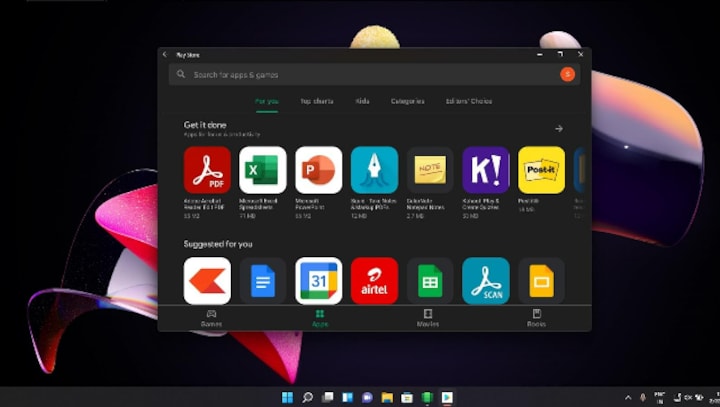Go back using Play Store arrow

165,54
